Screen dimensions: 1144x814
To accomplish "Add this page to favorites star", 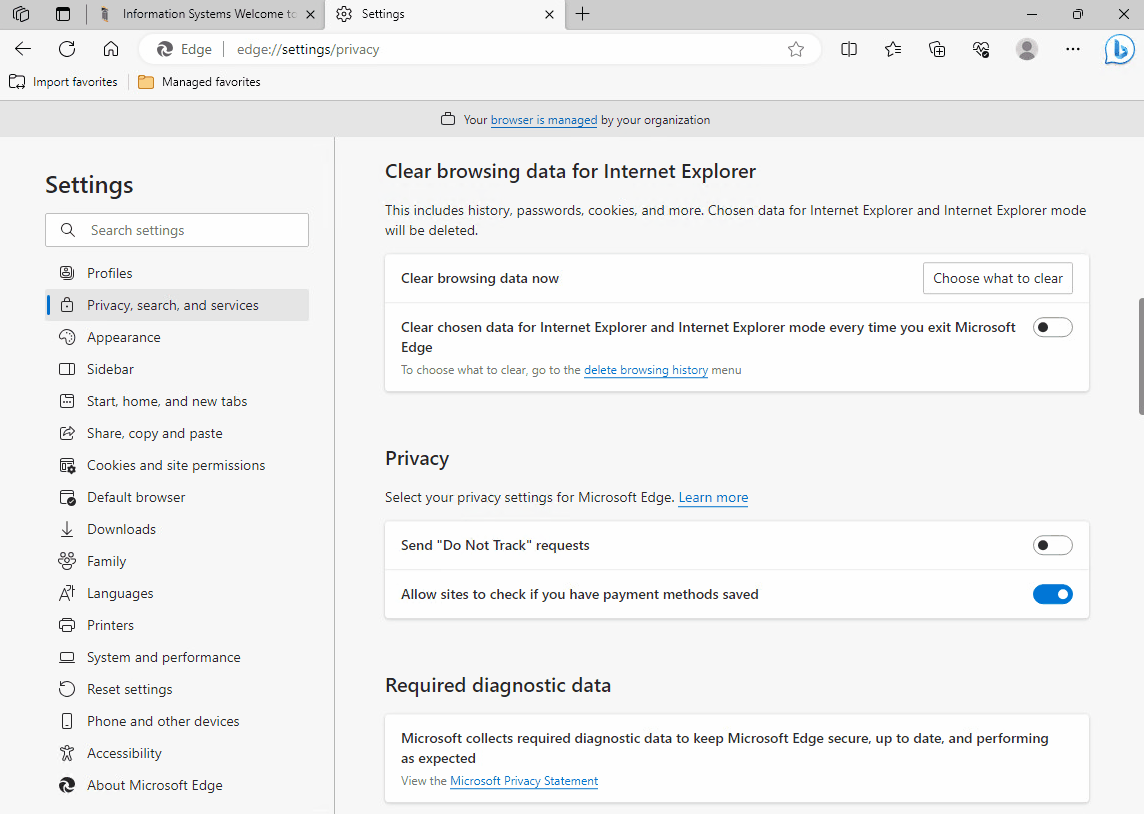I will 796,49.
